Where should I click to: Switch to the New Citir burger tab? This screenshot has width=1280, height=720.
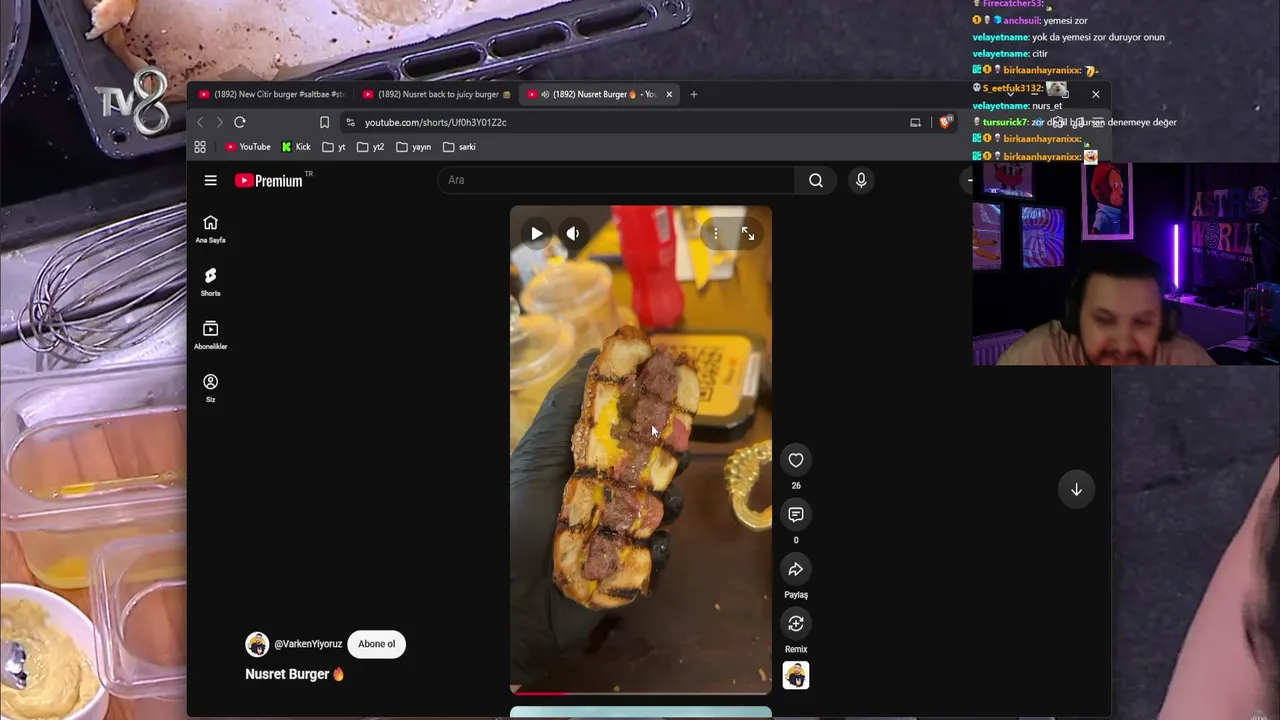tap(271, 94)
